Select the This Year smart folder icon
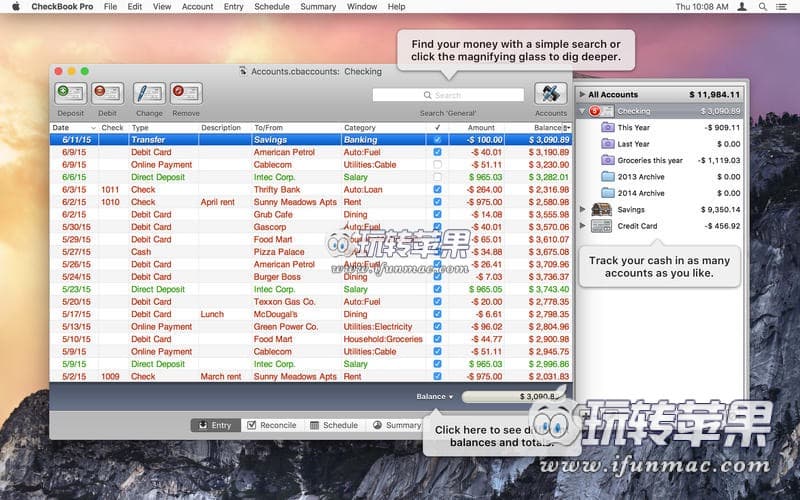 [x=607, y=128]
